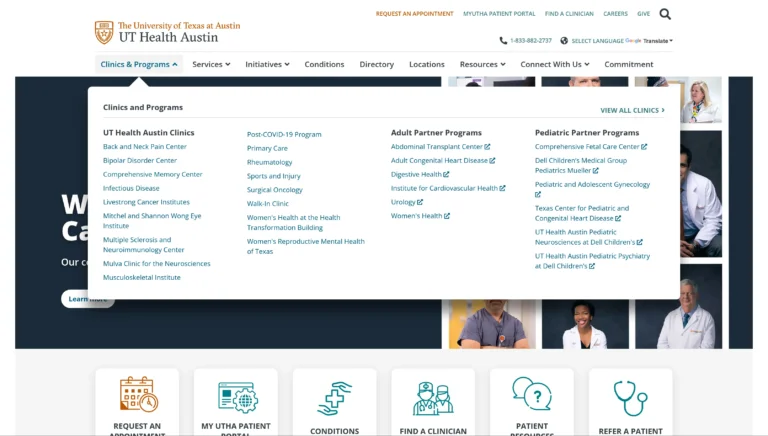Click the phone icon next to 1-833-882-2737

tap(503, 41)
